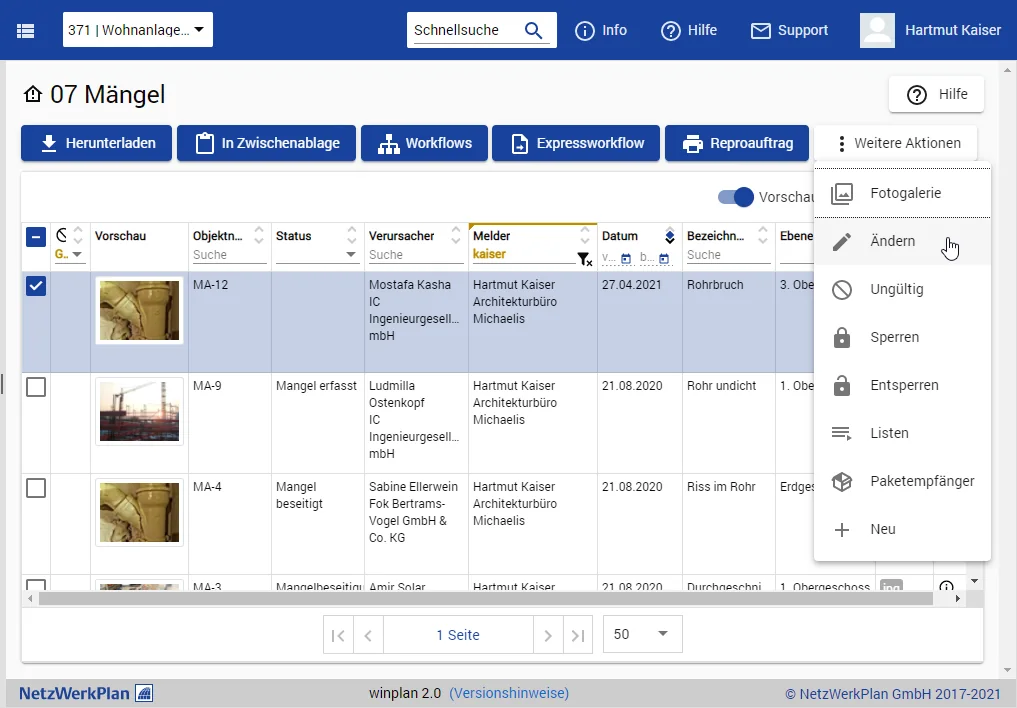Click the Hartmut Kaiser user avatar

click(x=877, y=30)
